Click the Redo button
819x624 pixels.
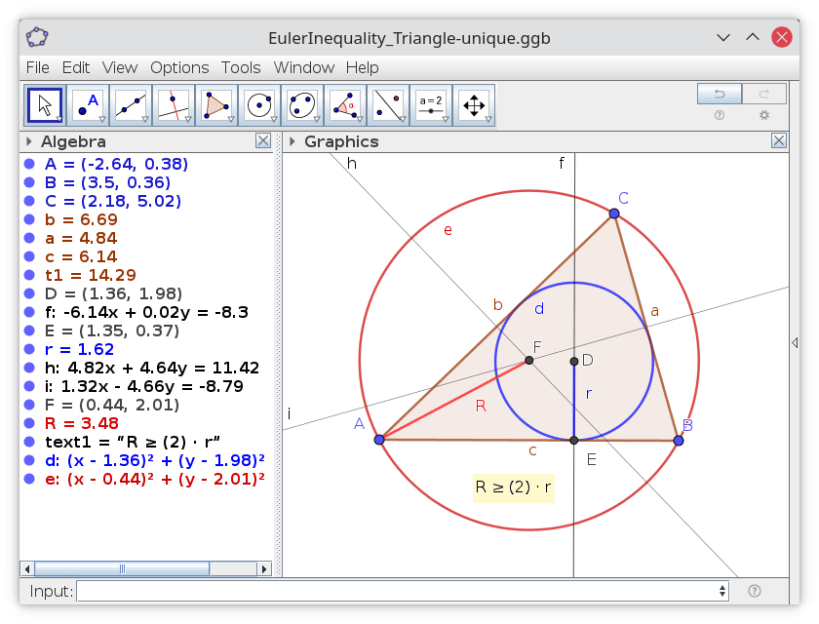coord(764,93)
